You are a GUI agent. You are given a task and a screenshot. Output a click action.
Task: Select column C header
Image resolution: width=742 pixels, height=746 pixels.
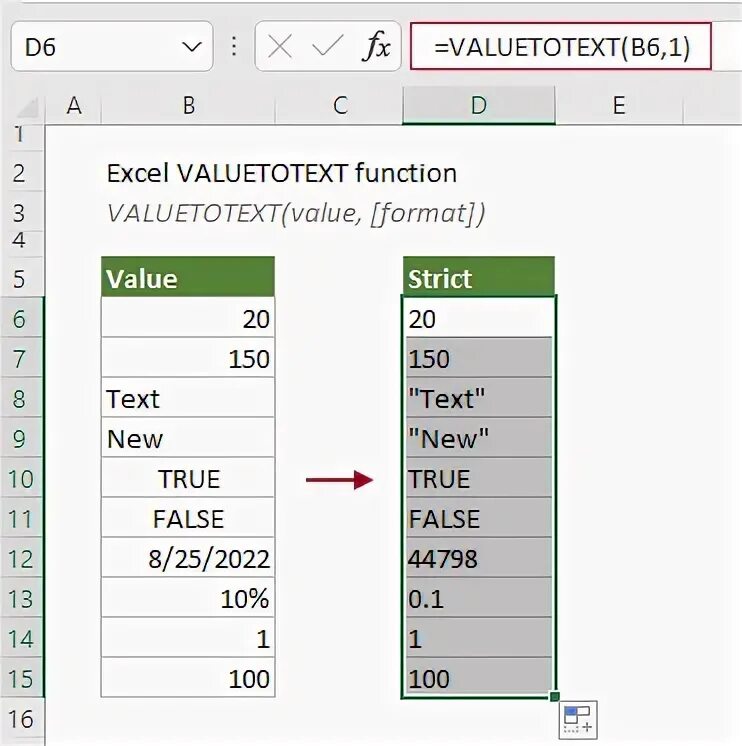pos(339,106)
